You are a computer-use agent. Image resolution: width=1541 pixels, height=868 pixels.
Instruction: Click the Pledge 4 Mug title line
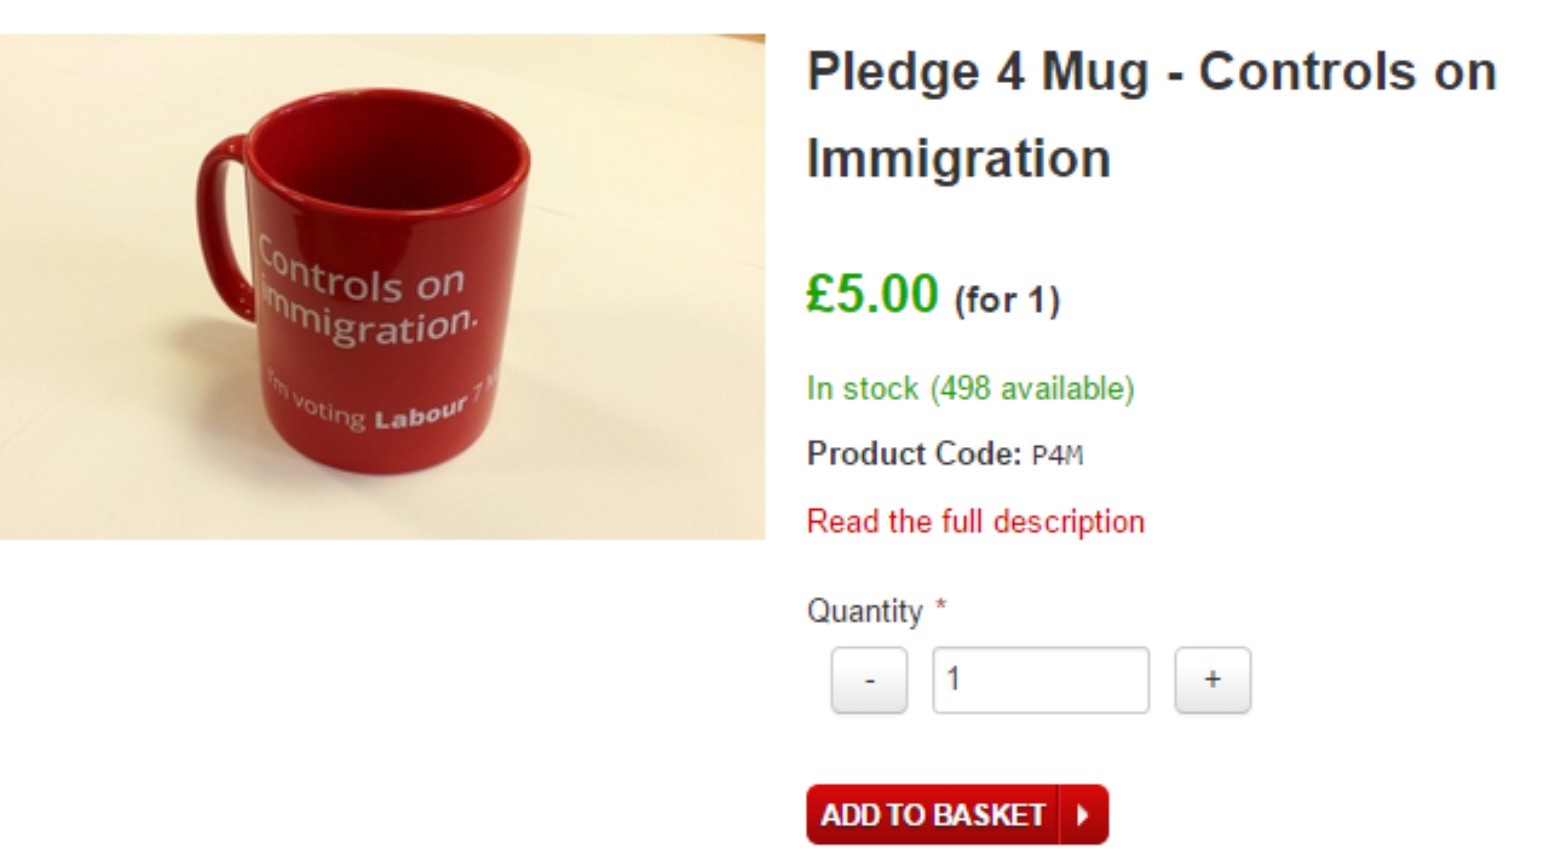coord(1152,72)
